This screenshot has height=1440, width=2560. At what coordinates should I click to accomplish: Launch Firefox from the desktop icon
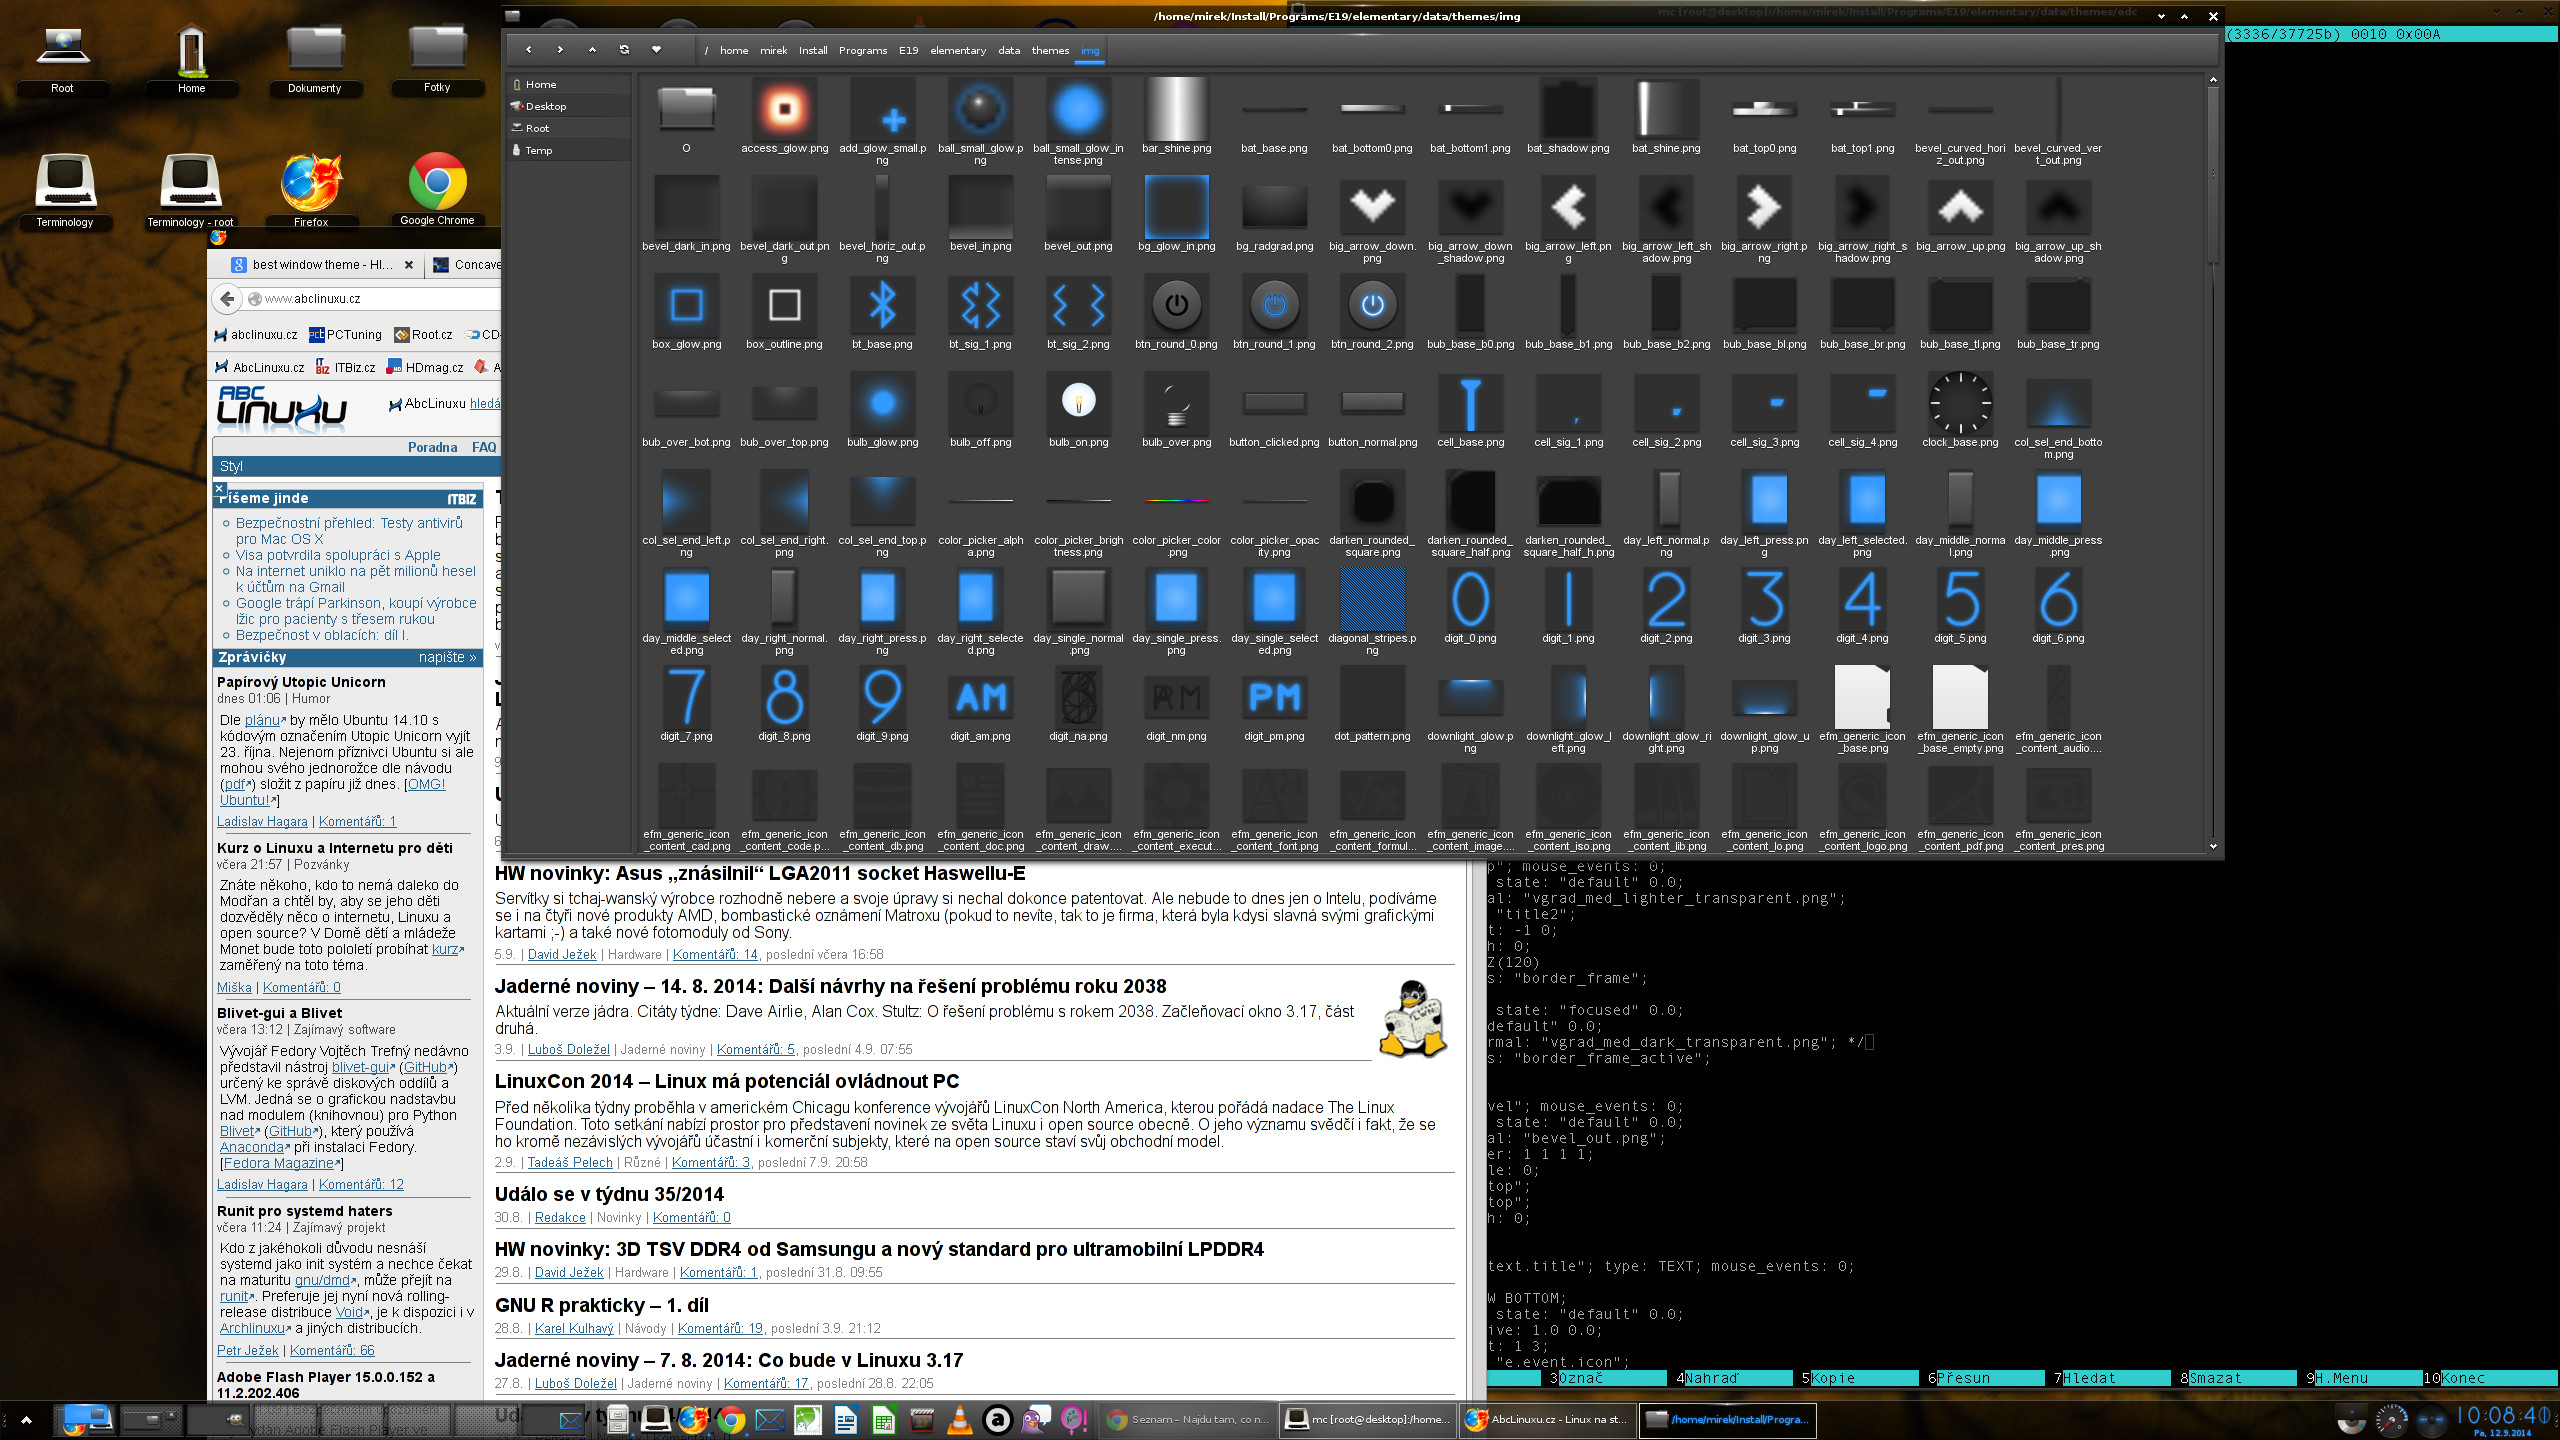coord(311,190)
